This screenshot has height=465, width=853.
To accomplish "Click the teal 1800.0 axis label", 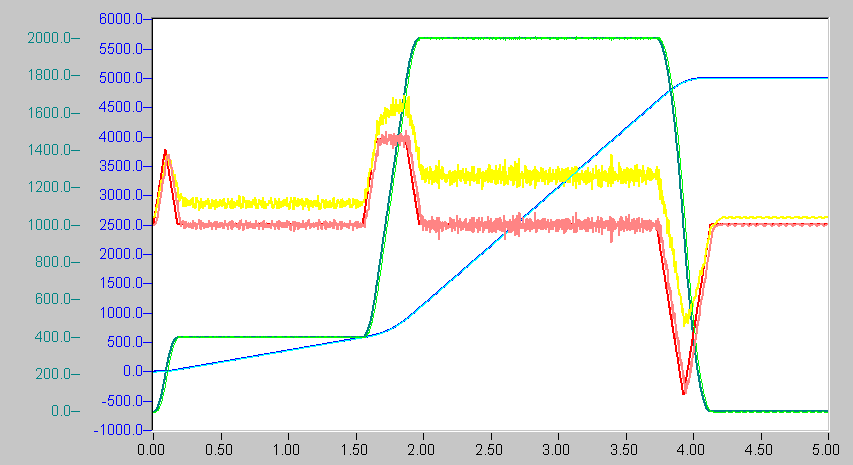I will (x=49, y=75).
